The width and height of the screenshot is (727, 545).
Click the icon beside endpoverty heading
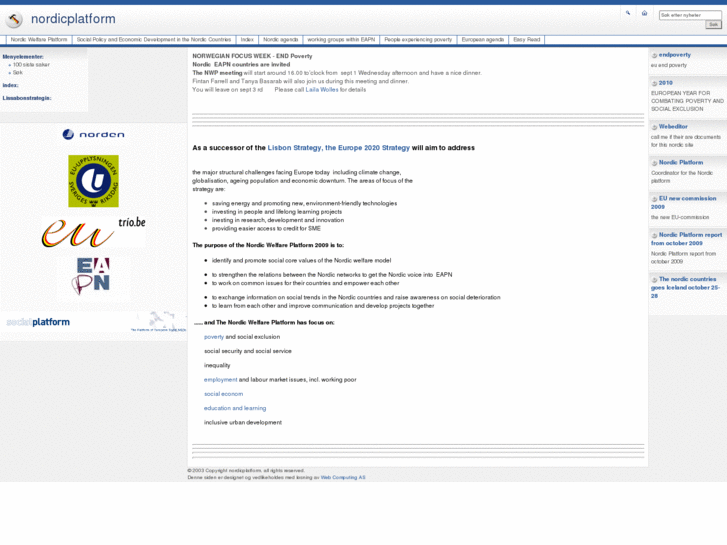[x=654, y=55]
